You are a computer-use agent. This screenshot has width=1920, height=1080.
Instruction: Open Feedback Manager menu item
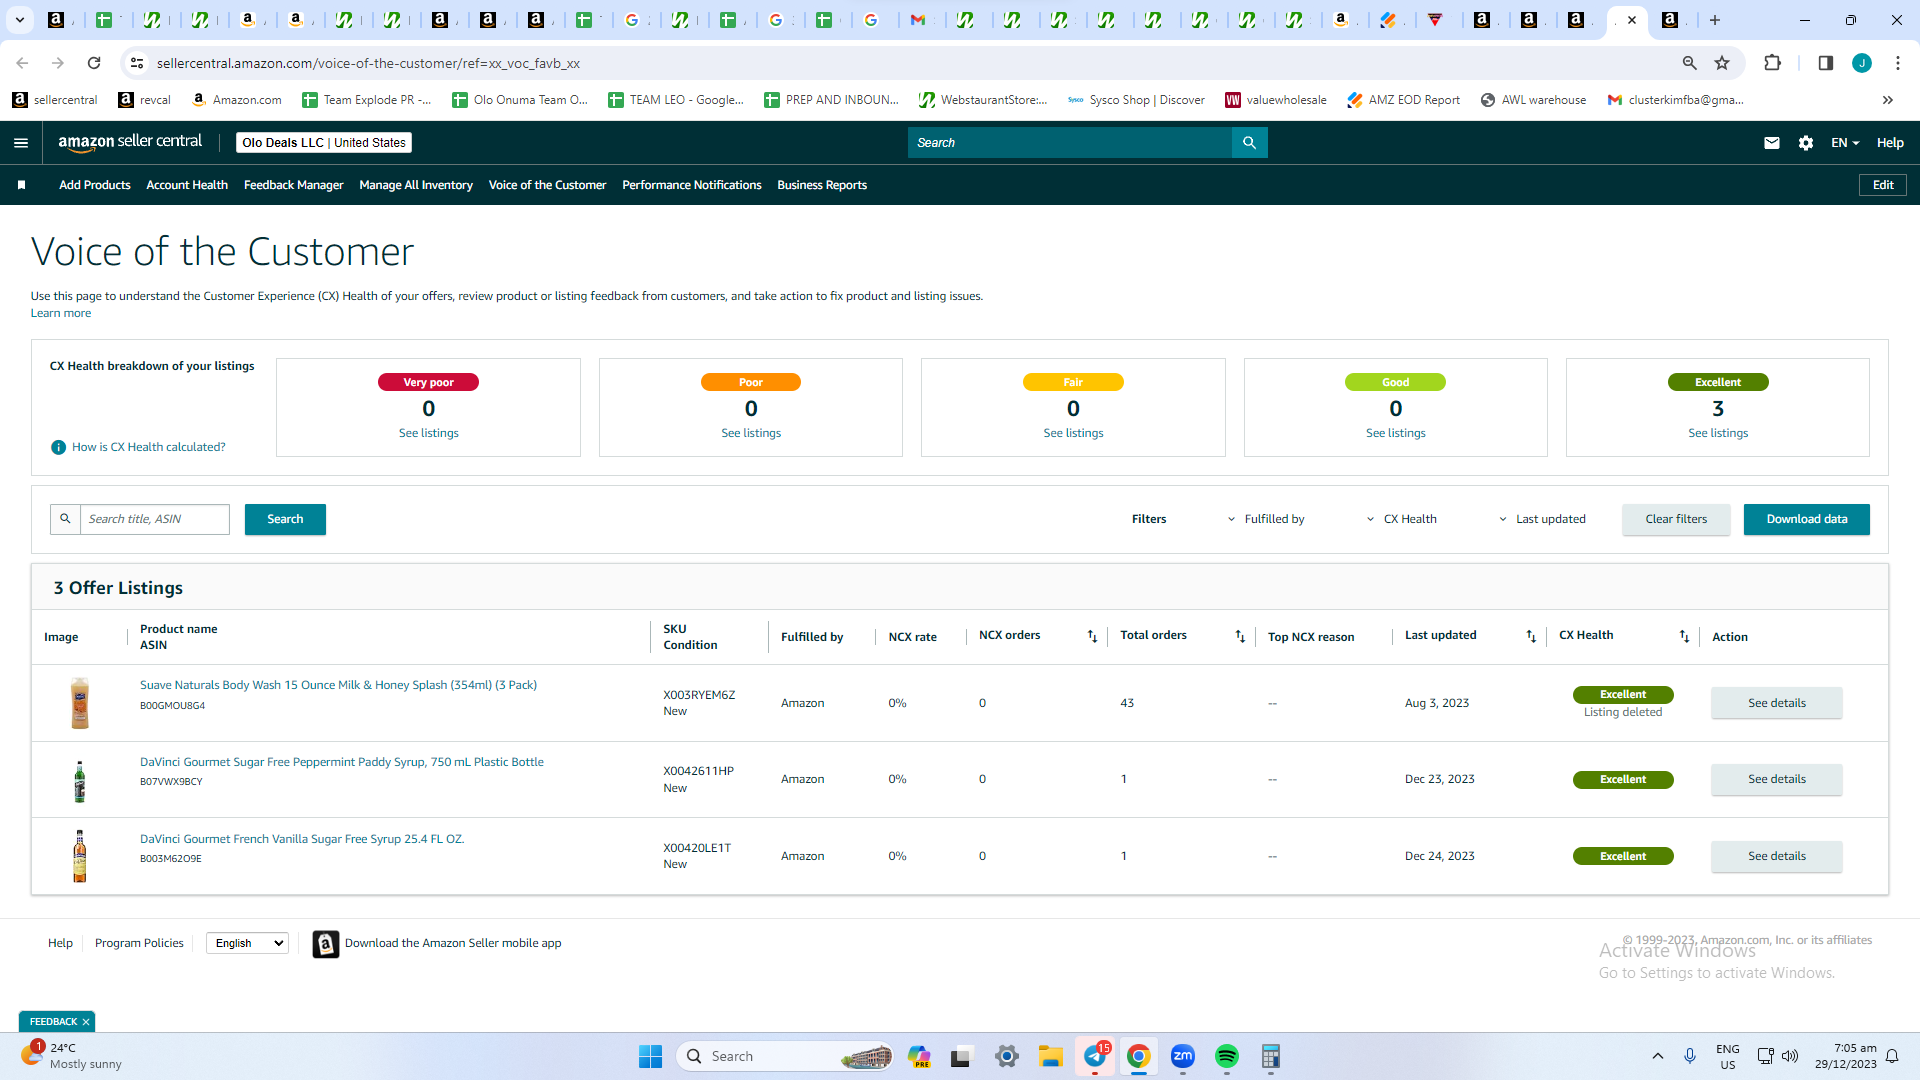pyautogui.click(x=294, y=185)
